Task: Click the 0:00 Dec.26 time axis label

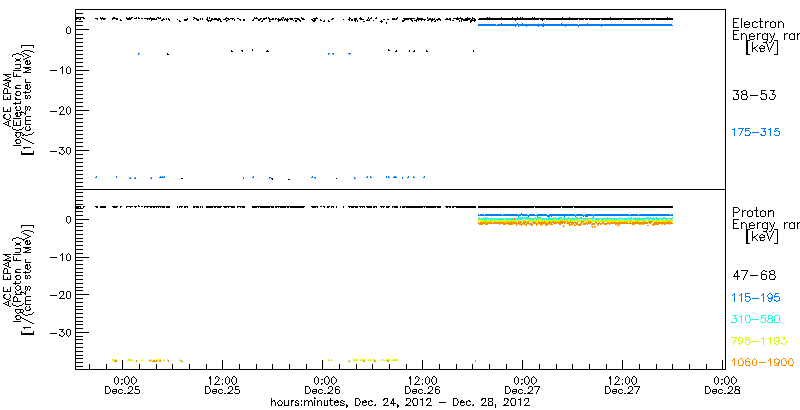Action: 322,386
